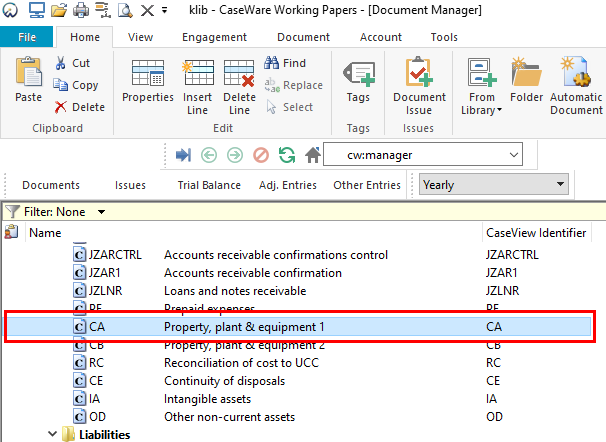Switch to the Engagement ribbon tab
Viewport: 606px width, 442px height.
(x=215, y=37)
